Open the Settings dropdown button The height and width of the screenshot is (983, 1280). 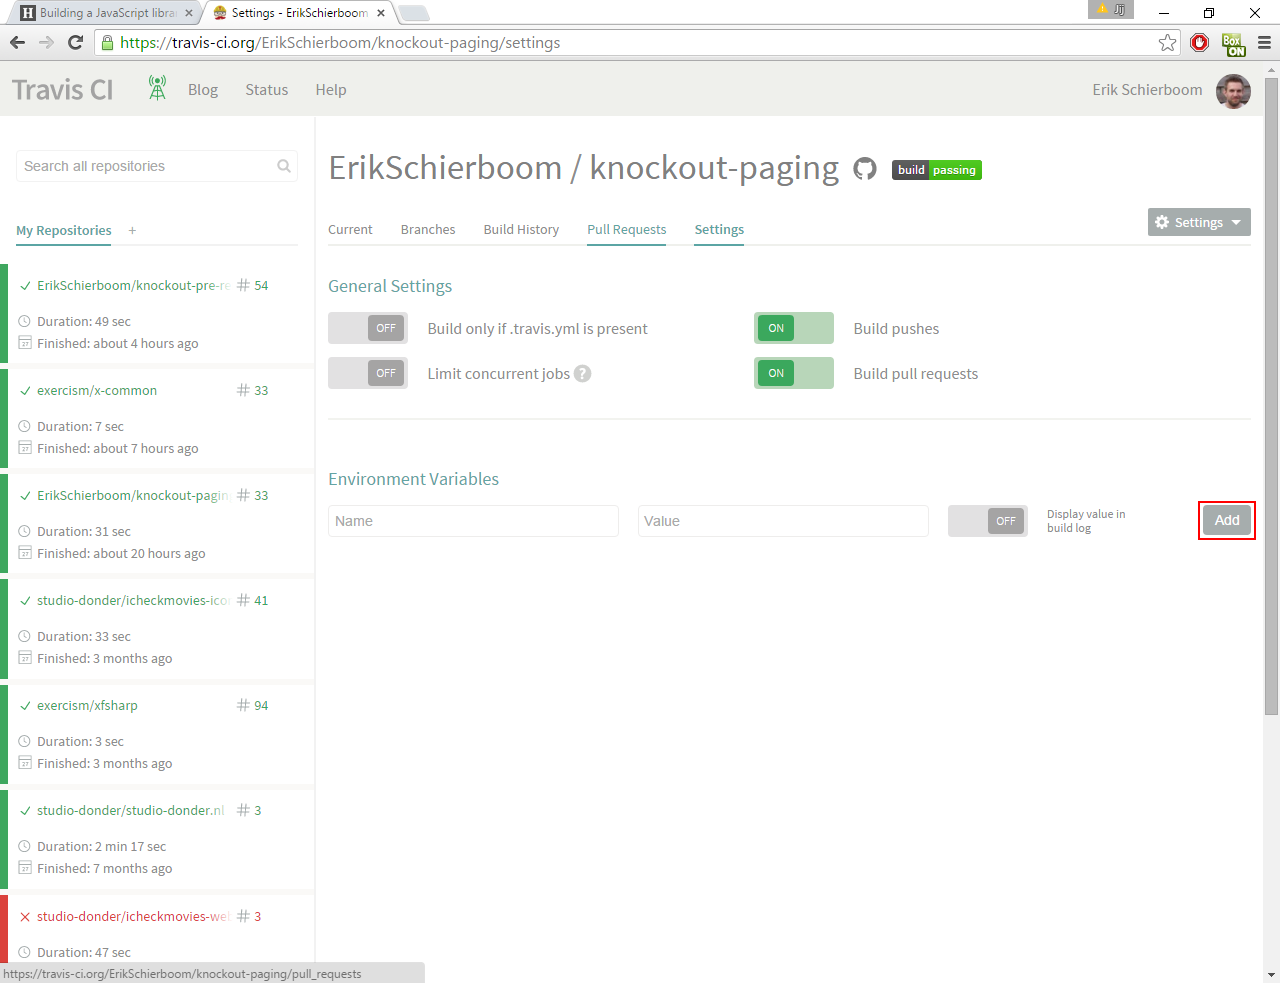(x=1199, y=222)
